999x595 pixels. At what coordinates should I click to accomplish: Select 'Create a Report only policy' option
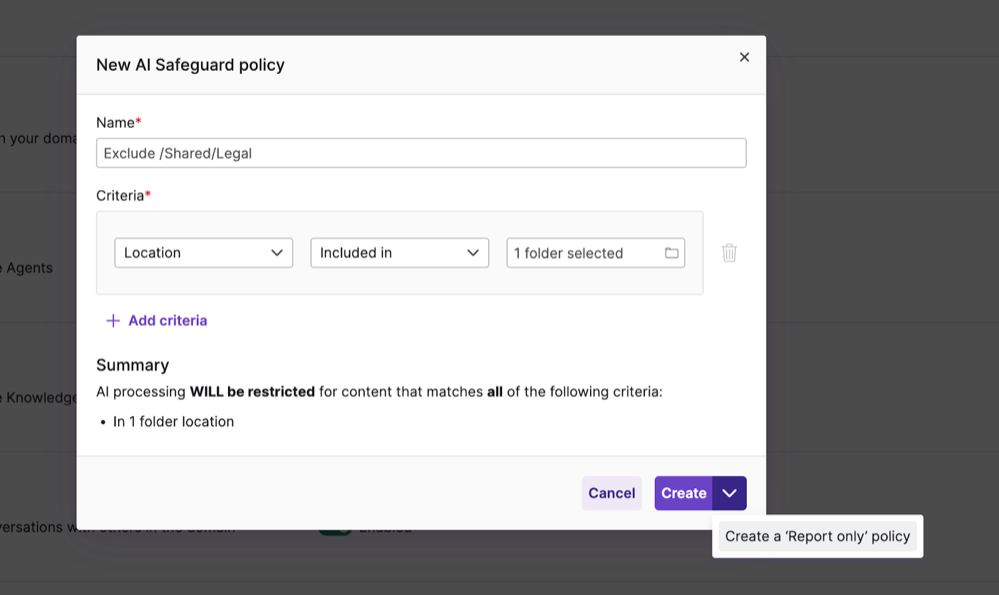(817, 536)
